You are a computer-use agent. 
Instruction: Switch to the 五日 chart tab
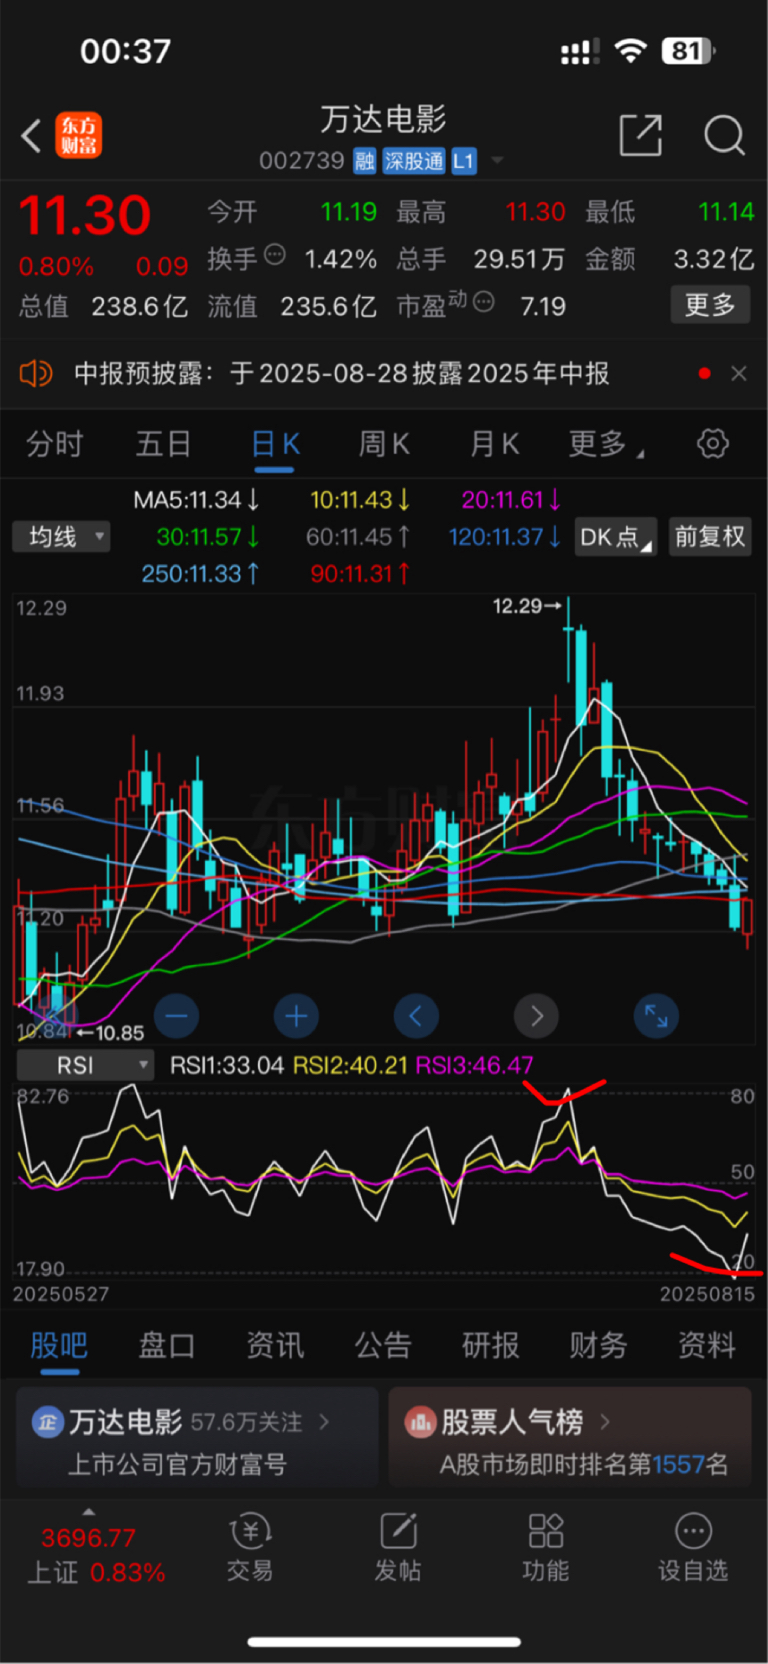pos(163,444)
